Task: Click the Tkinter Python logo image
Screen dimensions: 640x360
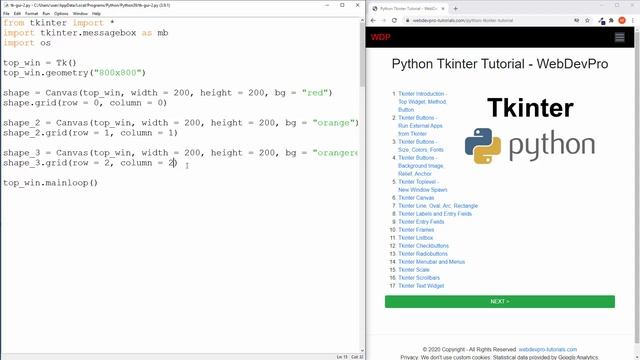Action: coord(530,131)
